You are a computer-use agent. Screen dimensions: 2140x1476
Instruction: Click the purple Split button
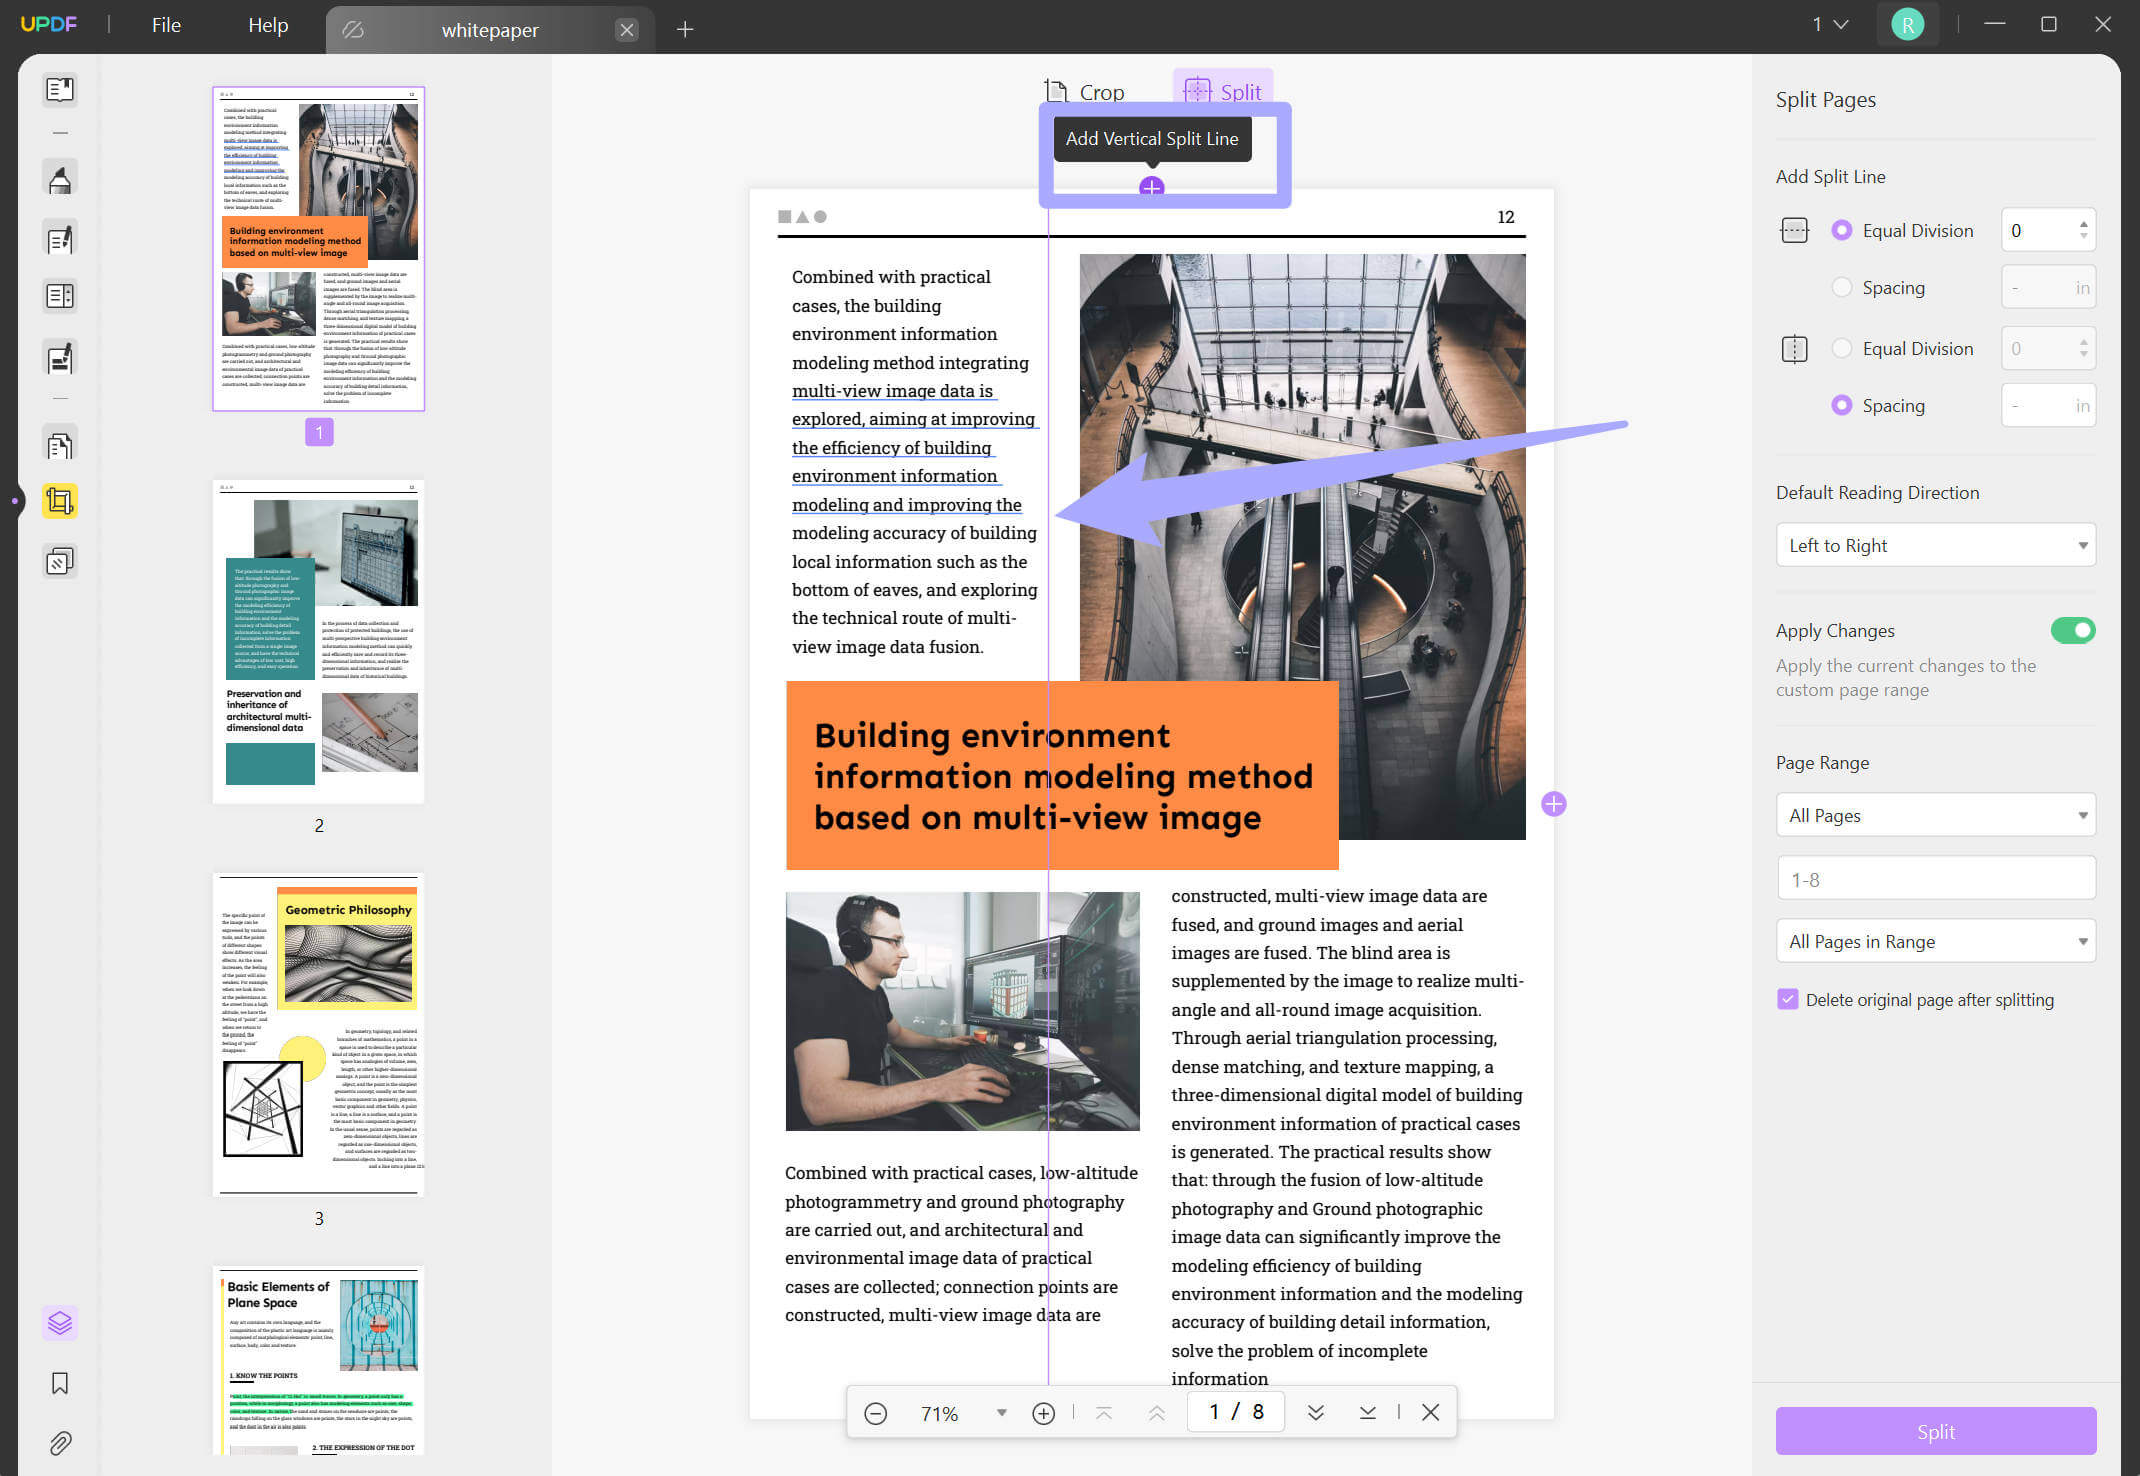pyautogui.click(x=1934, y=1431)
